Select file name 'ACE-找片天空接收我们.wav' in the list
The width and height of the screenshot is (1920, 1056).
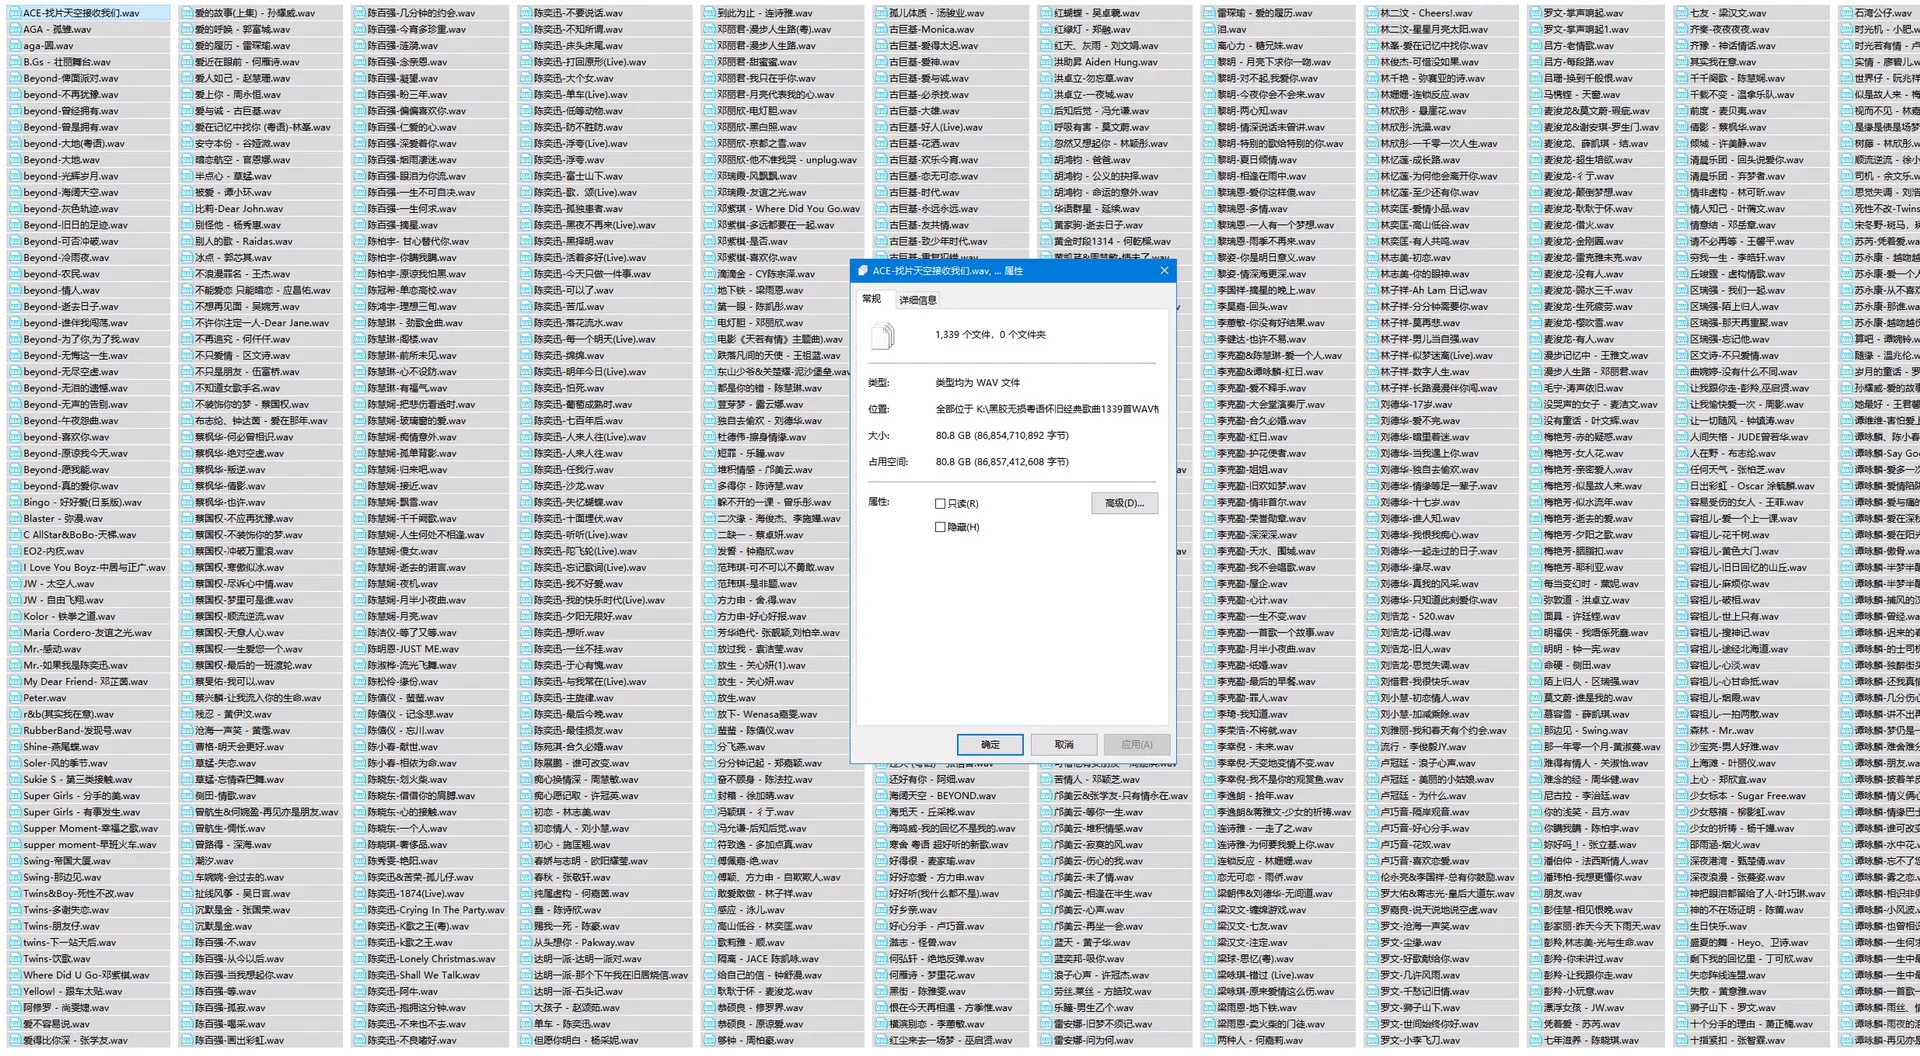click(x=82, y=13)
